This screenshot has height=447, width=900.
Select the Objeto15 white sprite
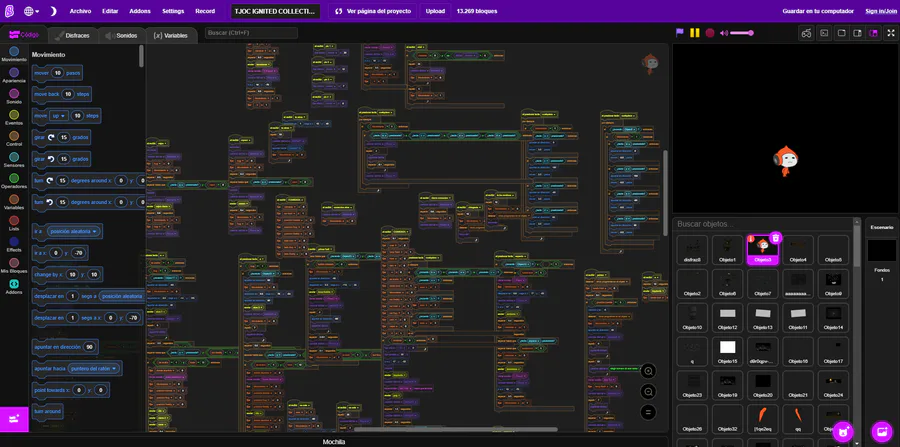click(x=727, y=351)
